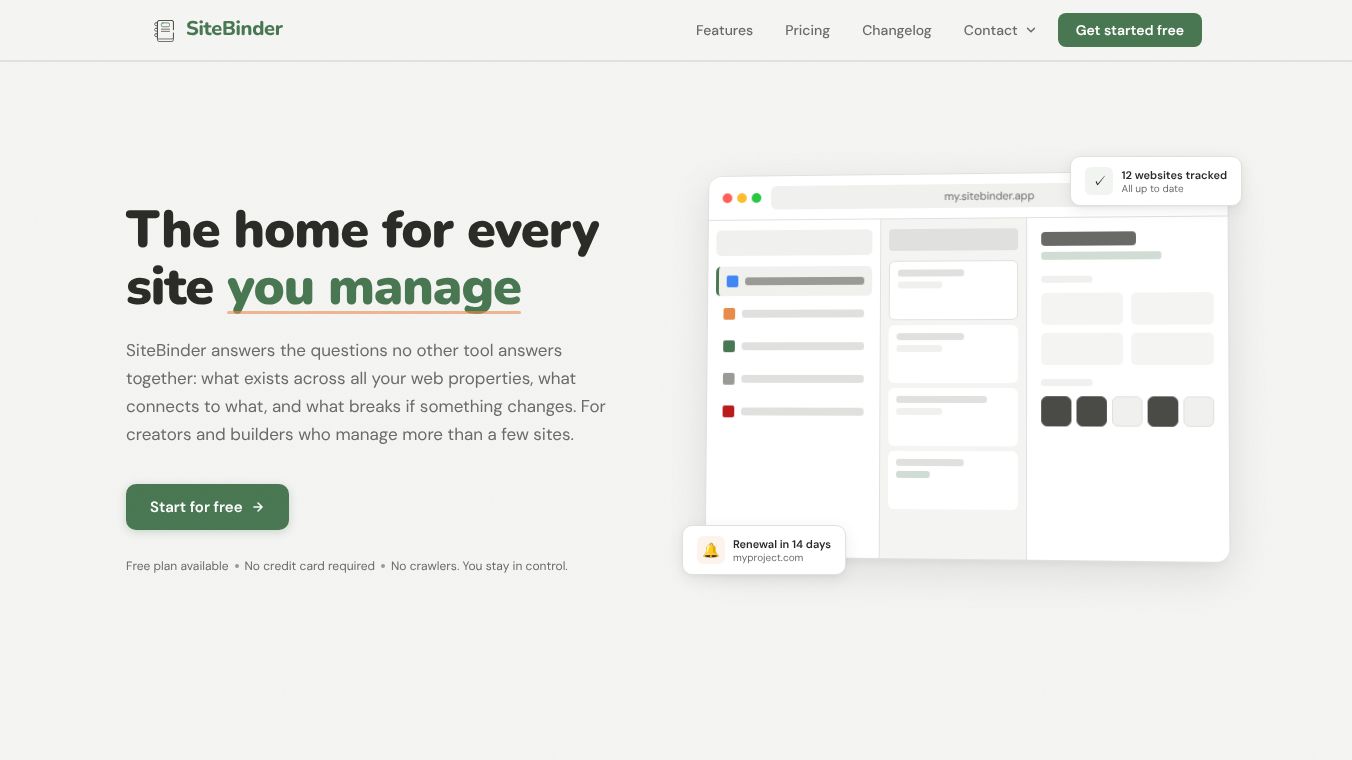
Task: Click the myproject.com text
Action: click(x=768, y=558)
